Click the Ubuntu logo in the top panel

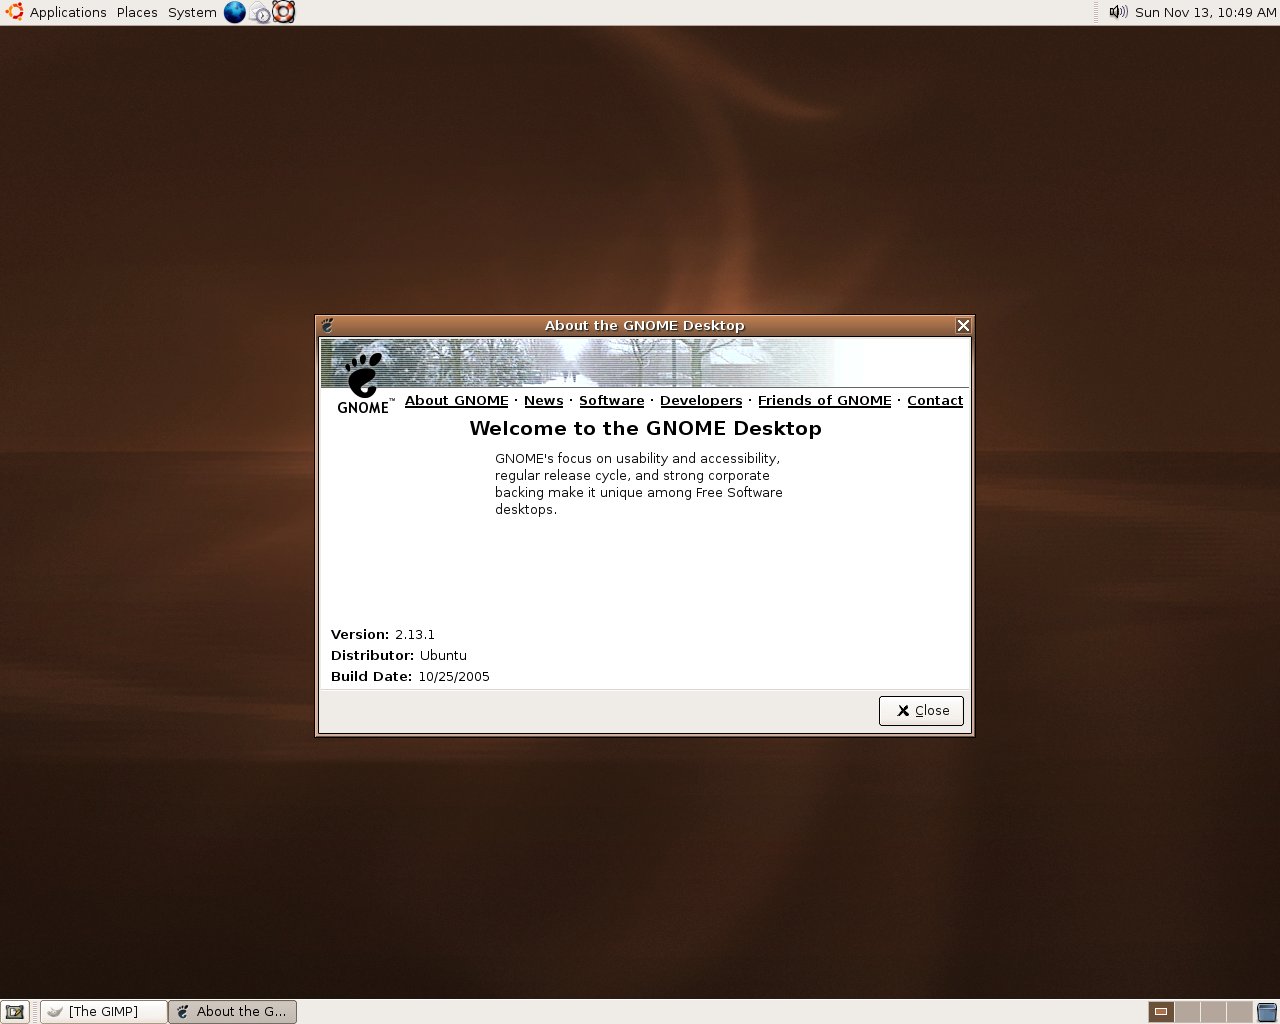pos(15,12)
